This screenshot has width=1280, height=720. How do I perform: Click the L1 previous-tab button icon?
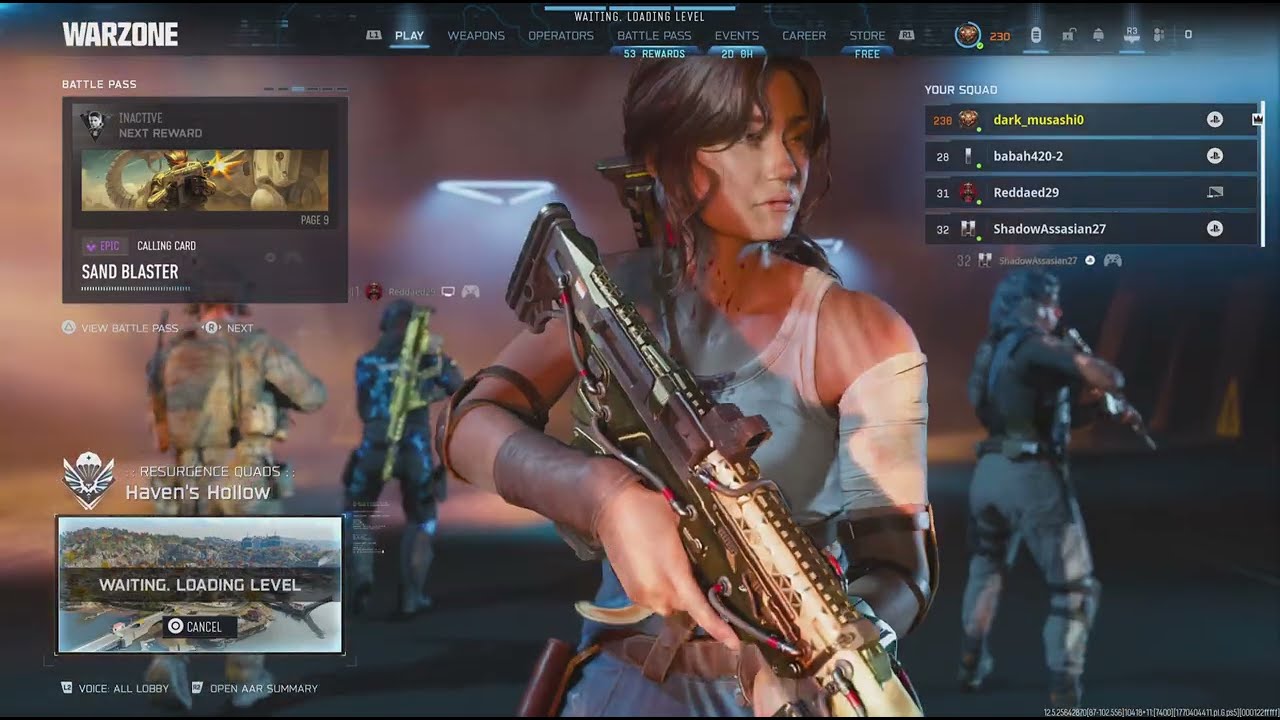tap(374, 35)
